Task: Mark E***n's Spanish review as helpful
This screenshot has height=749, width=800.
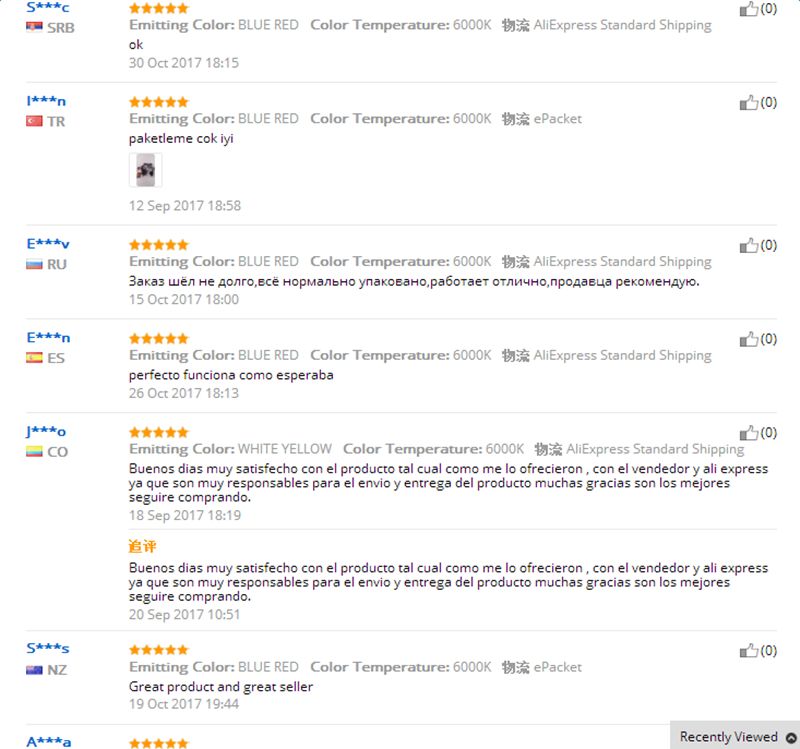Action: point(748,339)
